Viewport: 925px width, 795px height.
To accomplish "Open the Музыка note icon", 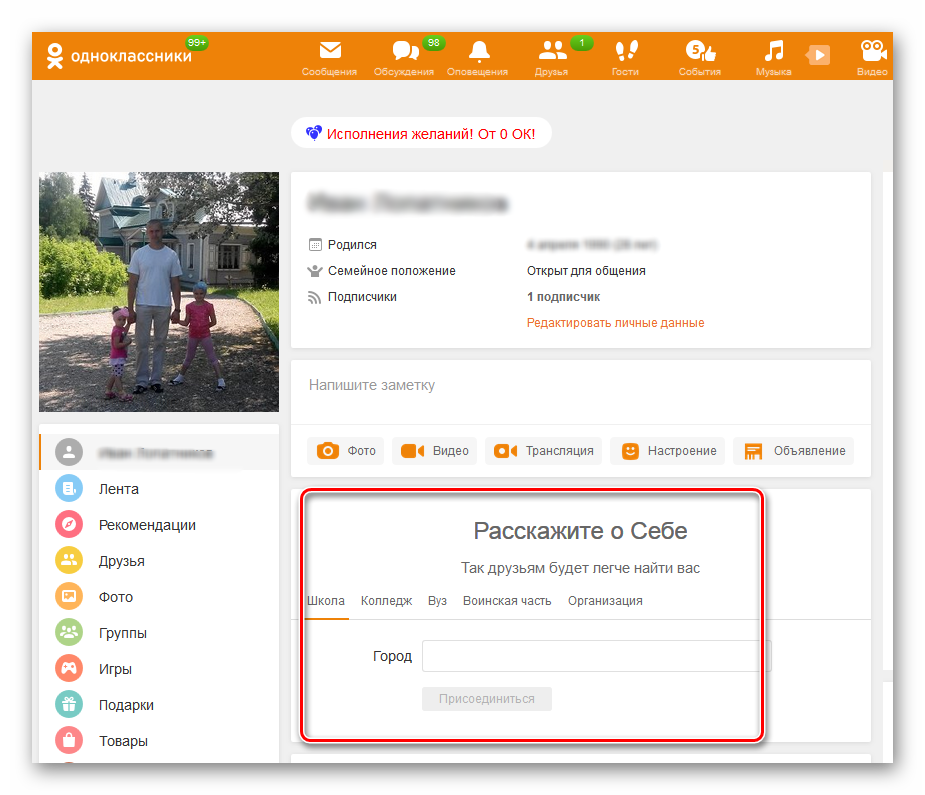I will 773,52.
